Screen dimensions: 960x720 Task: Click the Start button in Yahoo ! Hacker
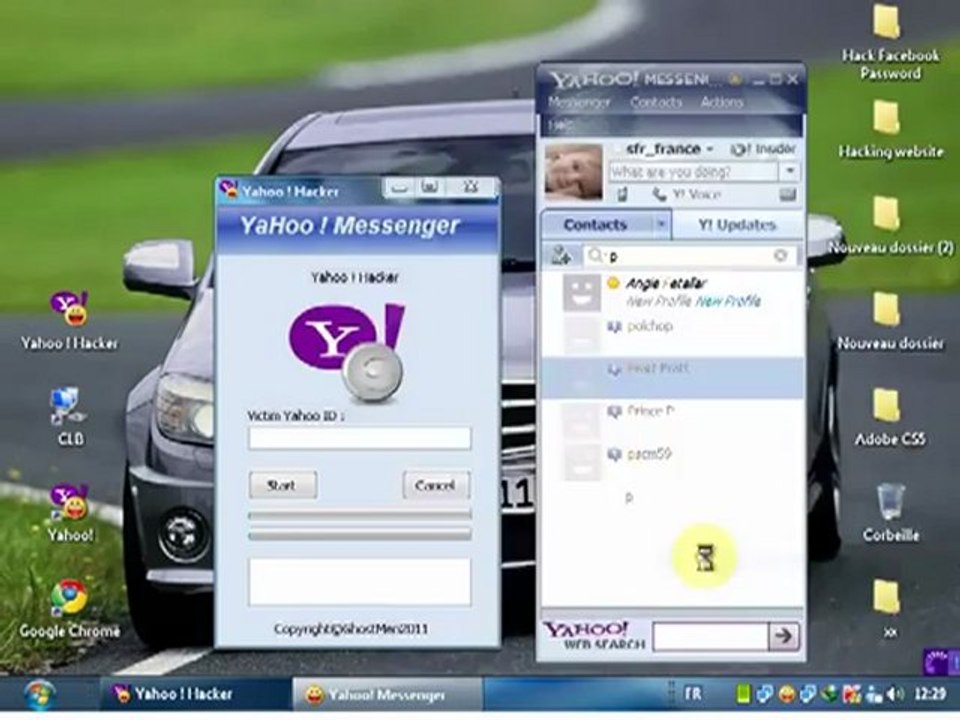click(283, 485)
